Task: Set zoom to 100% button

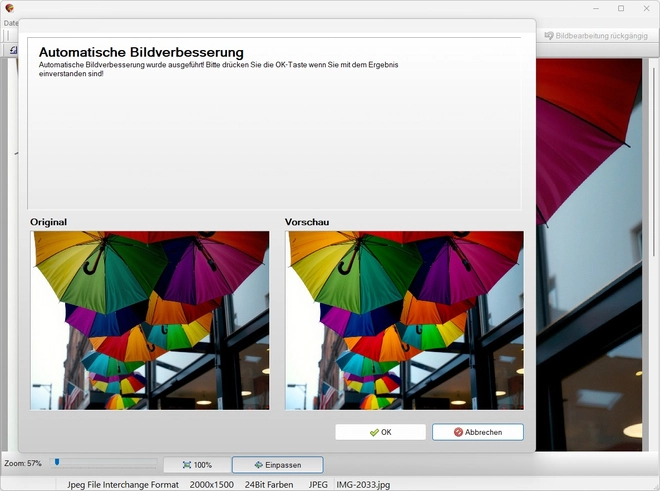Action: coord(197,465)
